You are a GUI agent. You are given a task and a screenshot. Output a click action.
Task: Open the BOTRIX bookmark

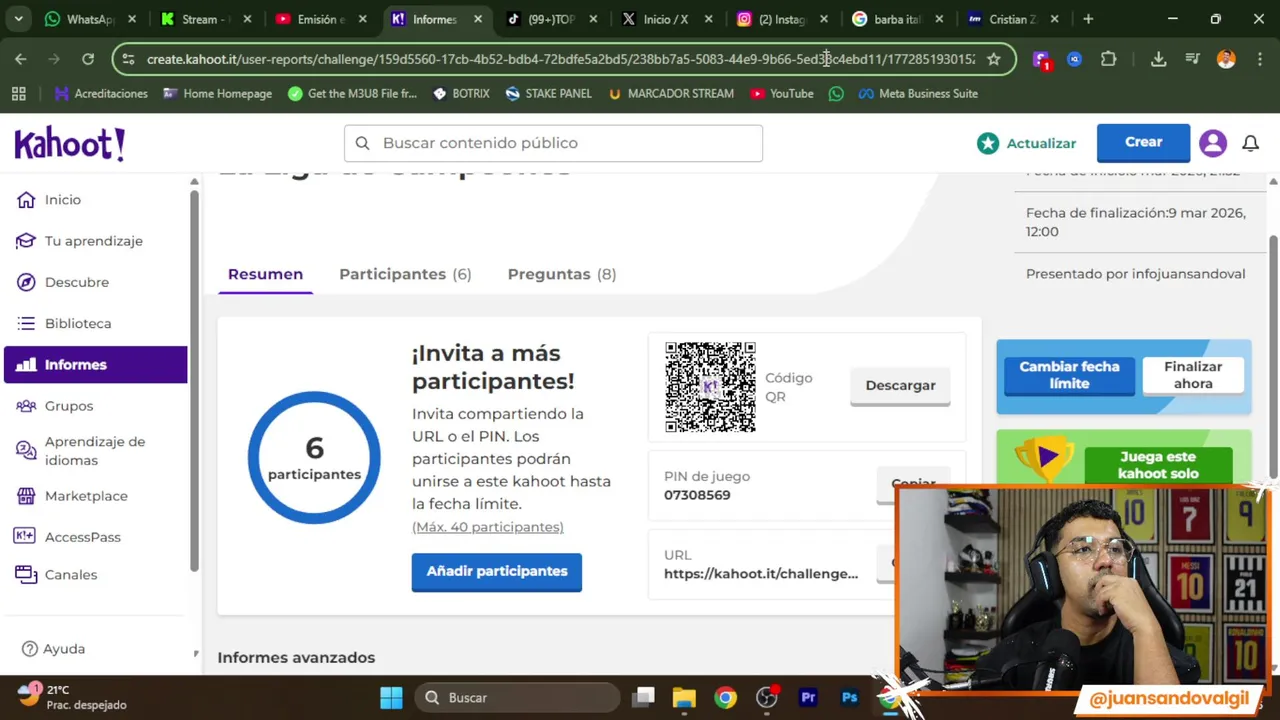tap(461, 94)
